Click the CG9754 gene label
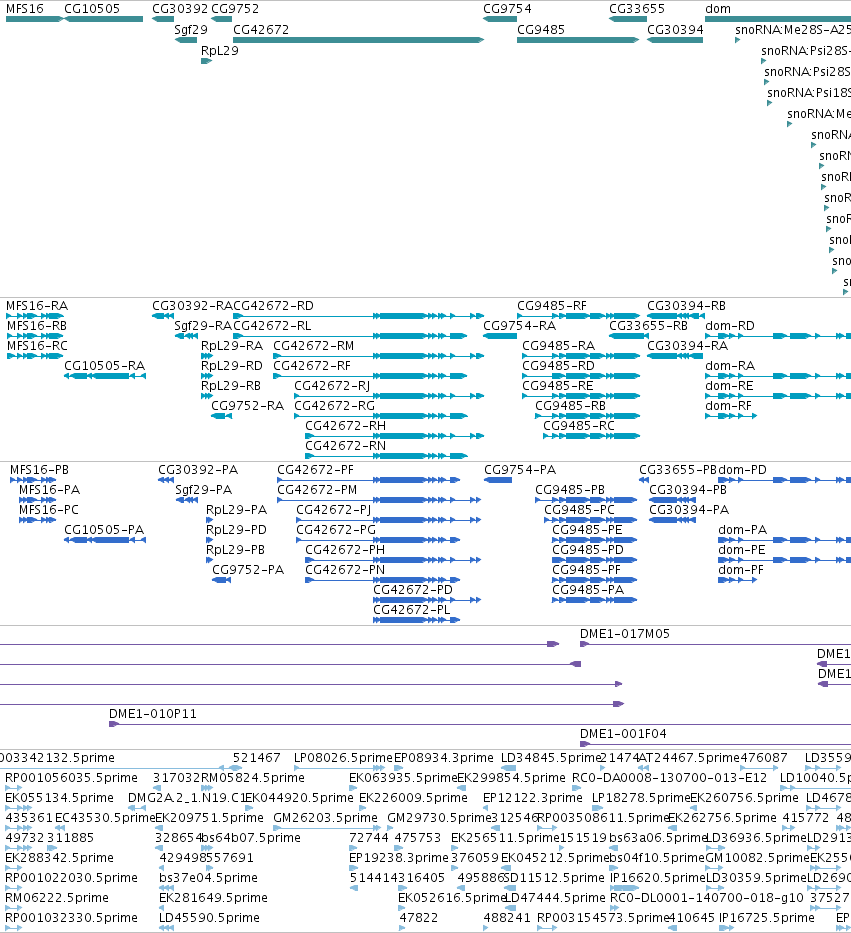851x933 pixels. pos(507,9)
